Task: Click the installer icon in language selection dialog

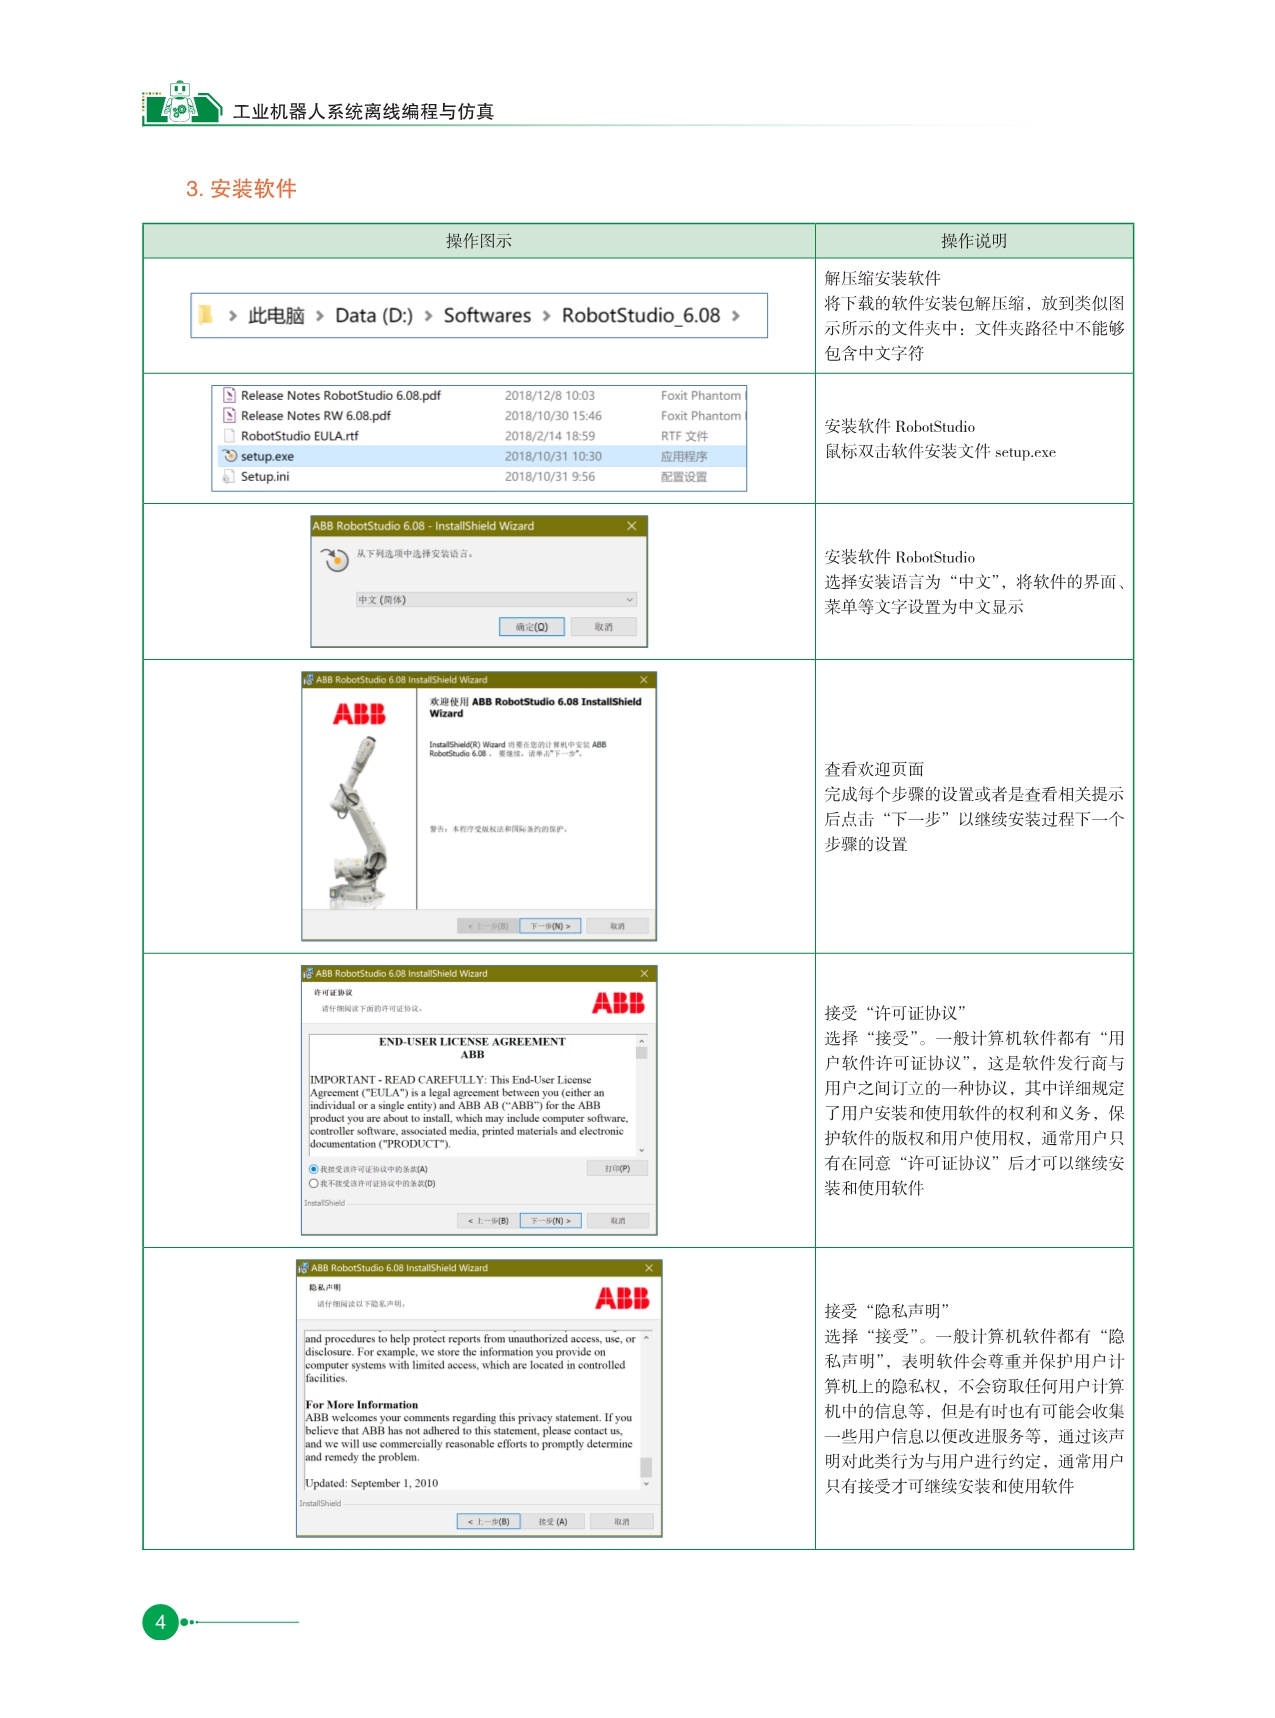Action: [336, 560]
